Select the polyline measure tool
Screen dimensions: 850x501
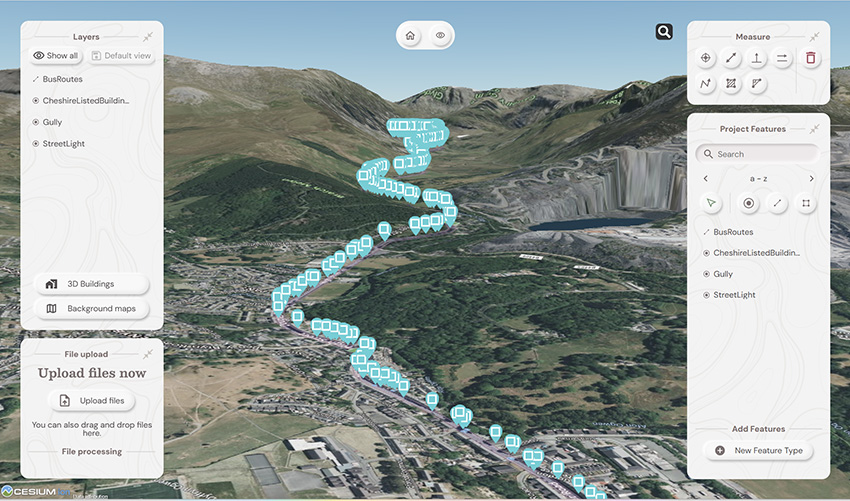point(705,84)
